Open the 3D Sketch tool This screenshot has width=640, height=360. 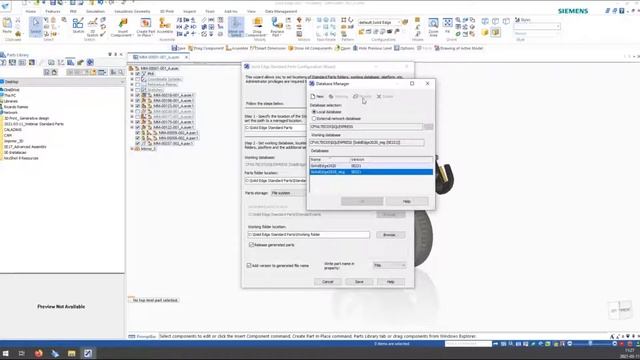[93, 27]
